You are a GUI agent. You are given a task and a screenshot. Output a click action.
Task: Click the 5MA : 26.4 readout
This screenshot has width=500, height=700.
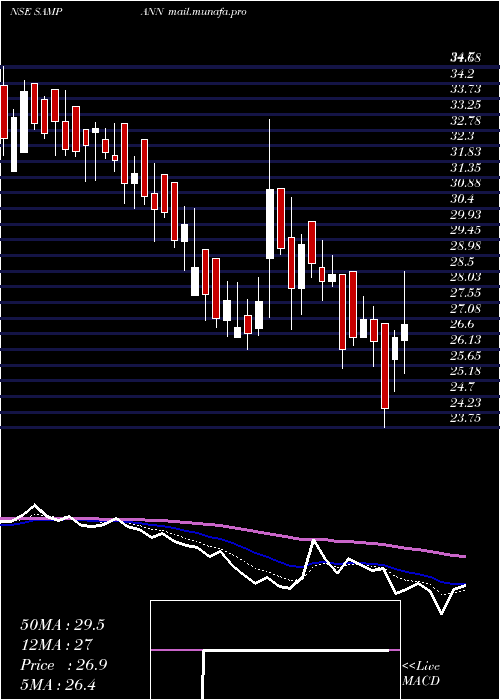59,684
